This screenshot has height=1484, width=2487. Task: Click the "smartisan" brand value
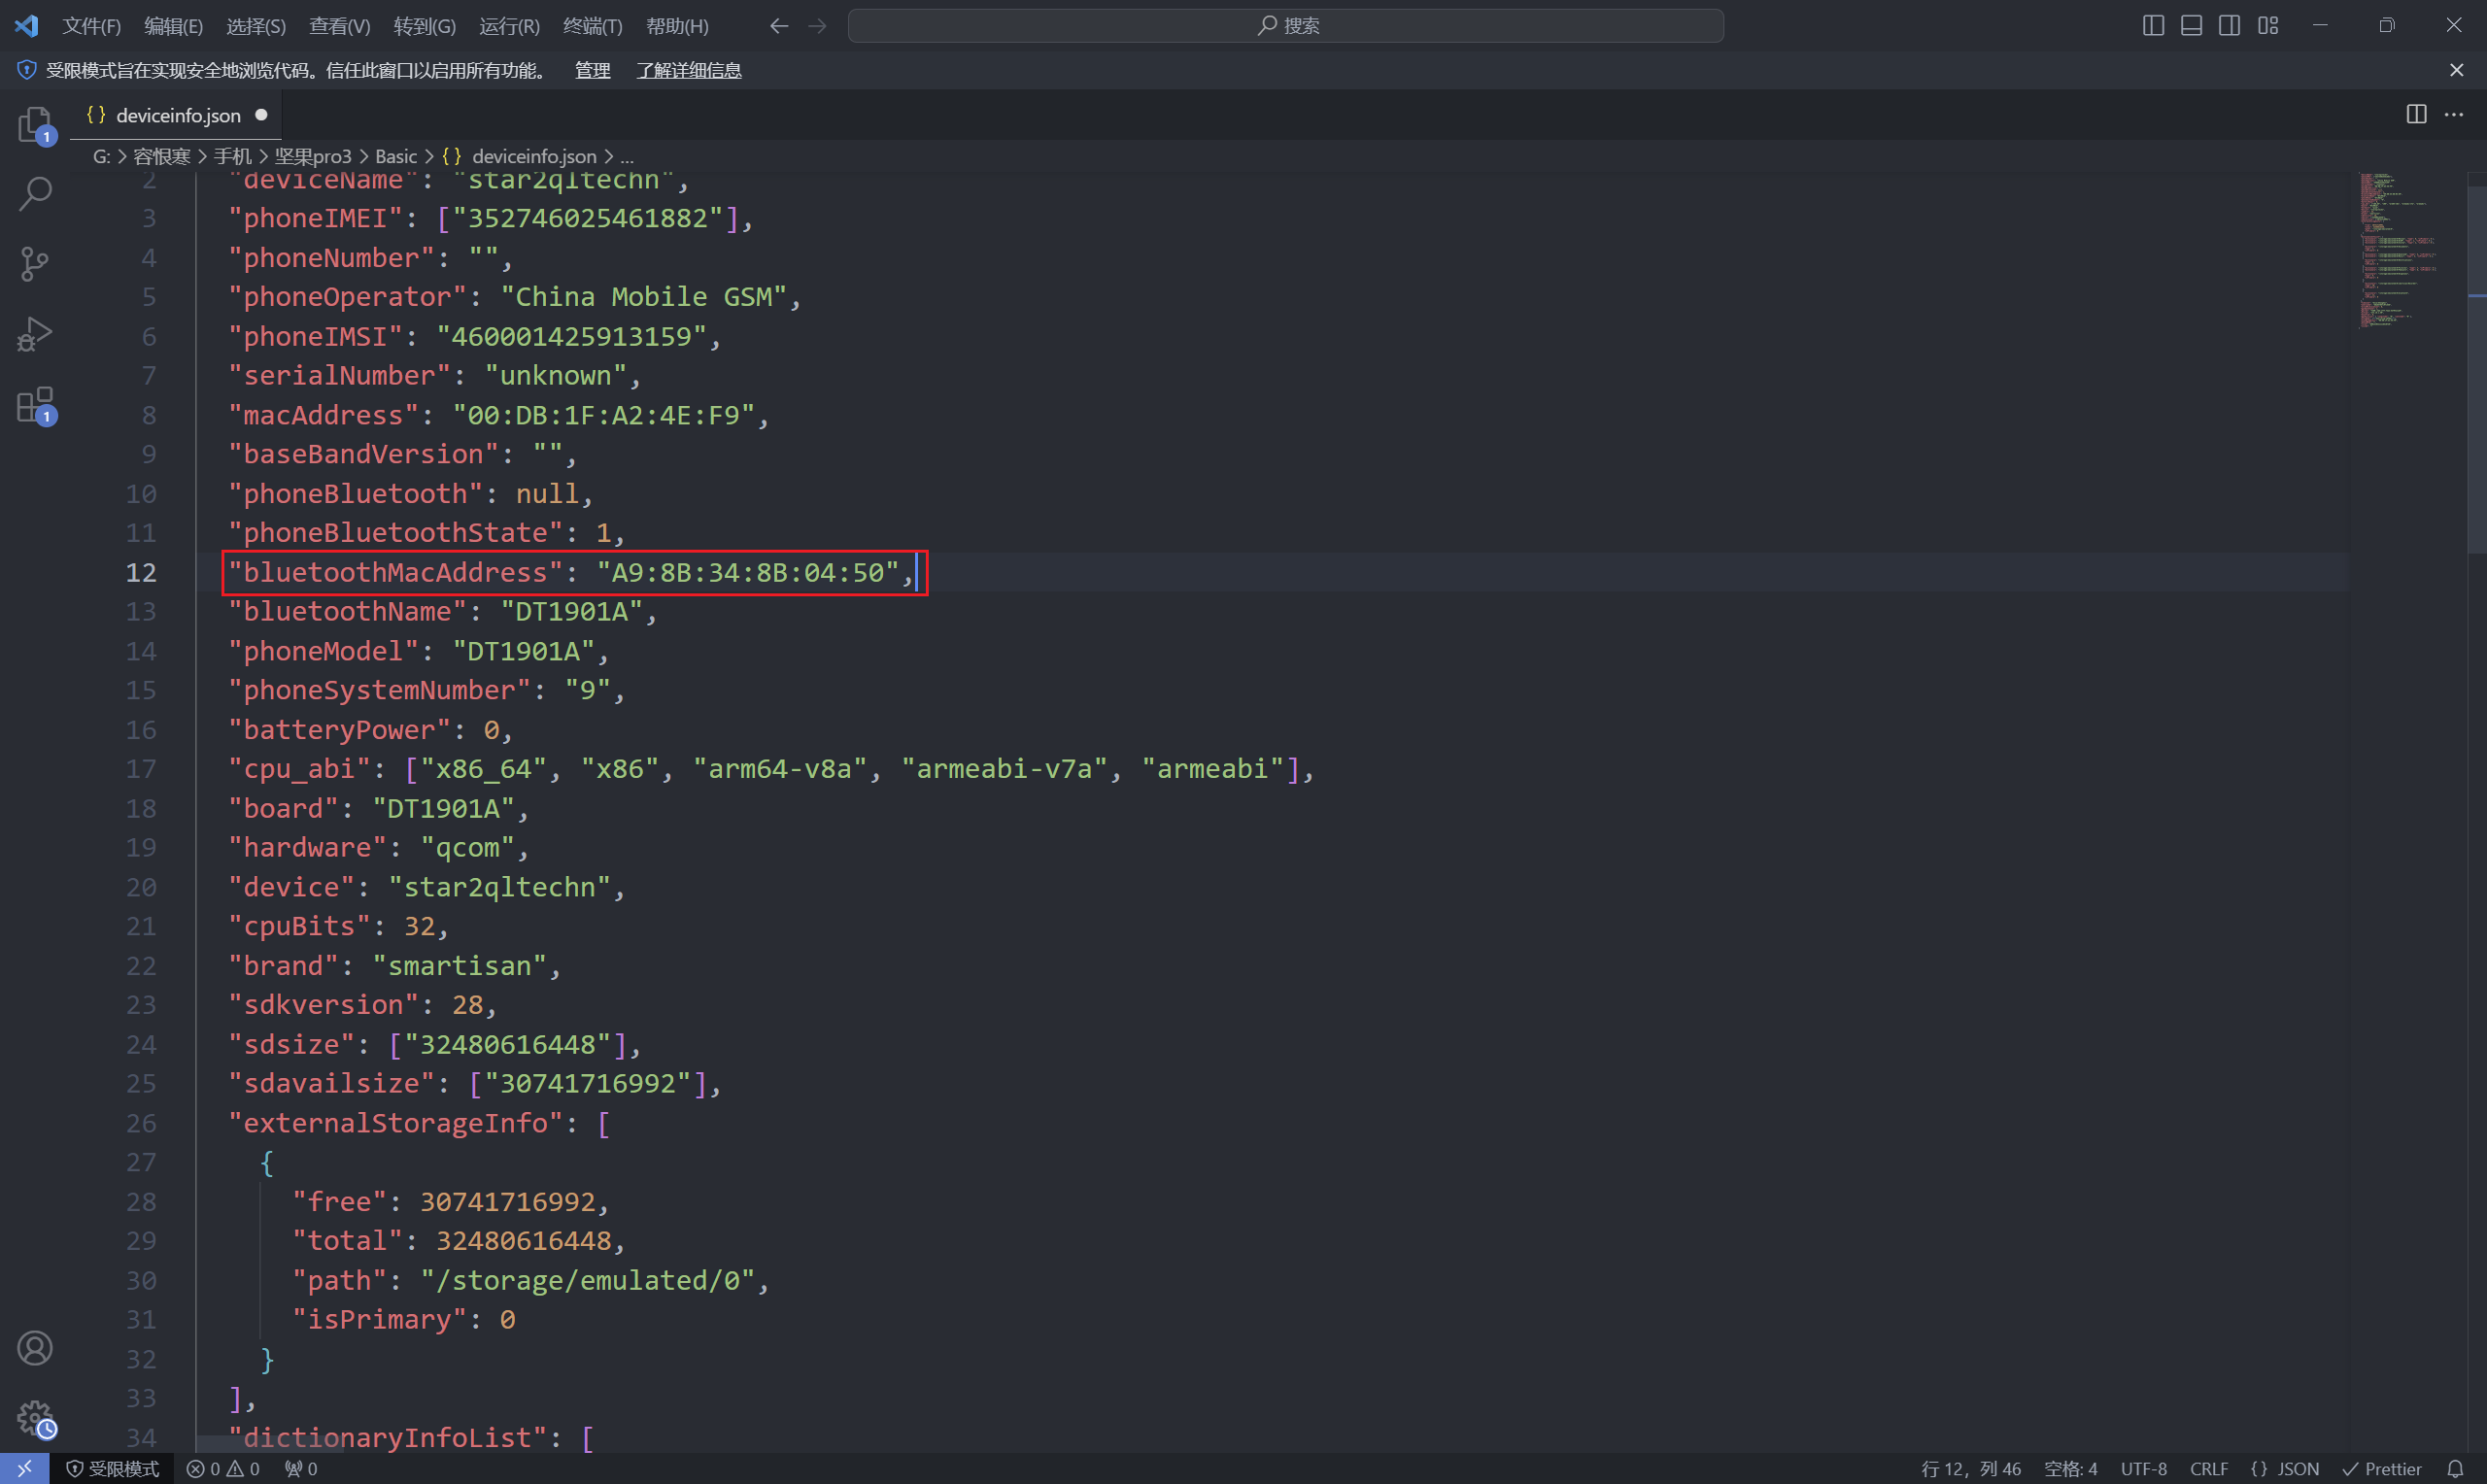coord(459,966)
